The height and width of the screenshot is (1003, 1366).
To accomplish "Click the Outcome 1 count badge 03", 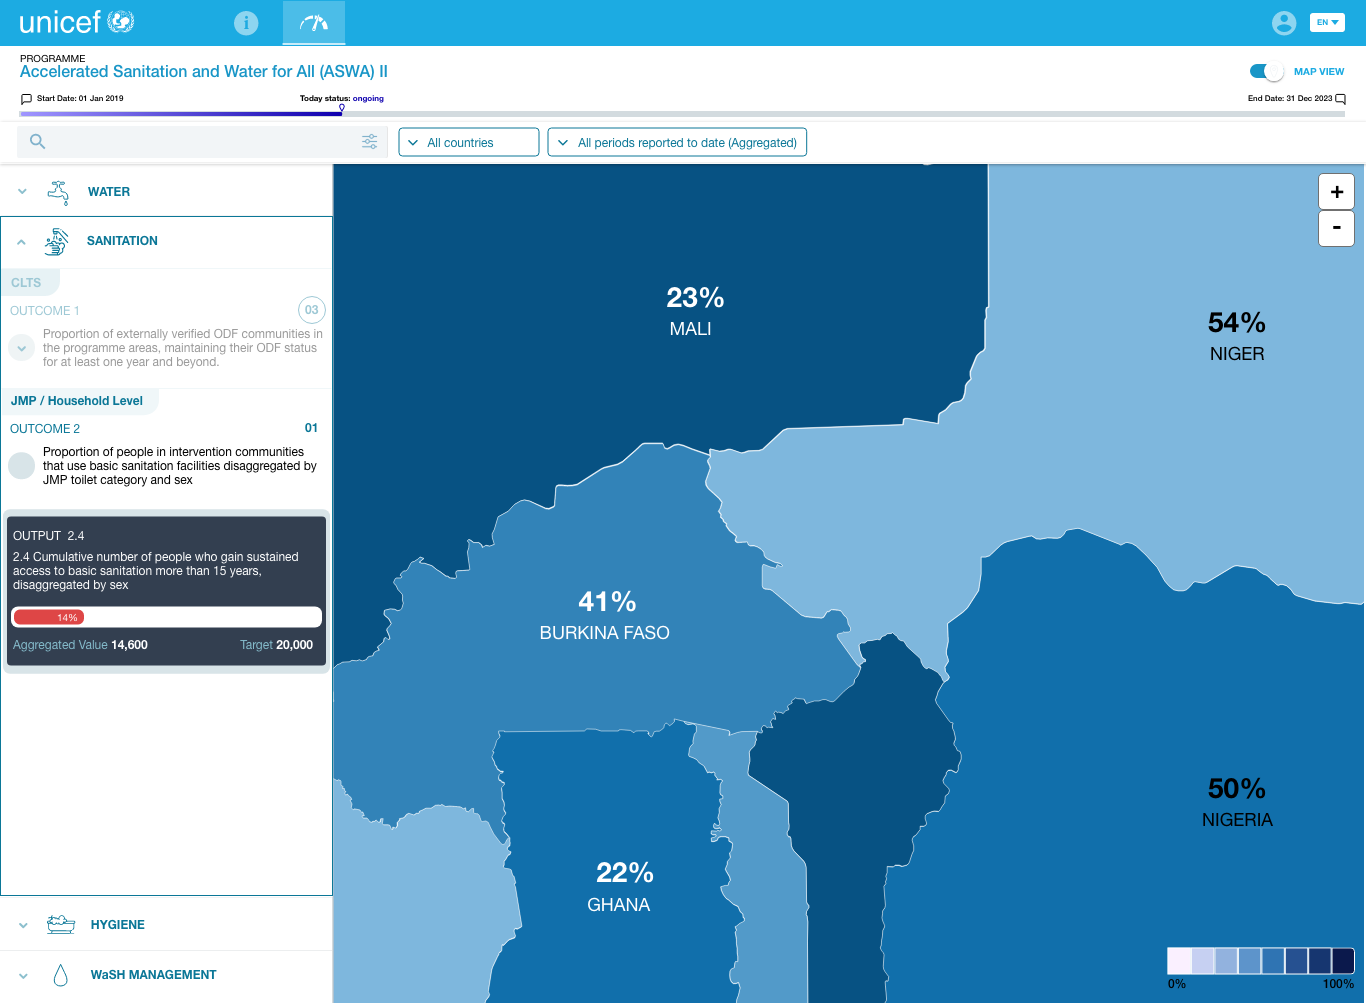I will [x=312, y=310].
